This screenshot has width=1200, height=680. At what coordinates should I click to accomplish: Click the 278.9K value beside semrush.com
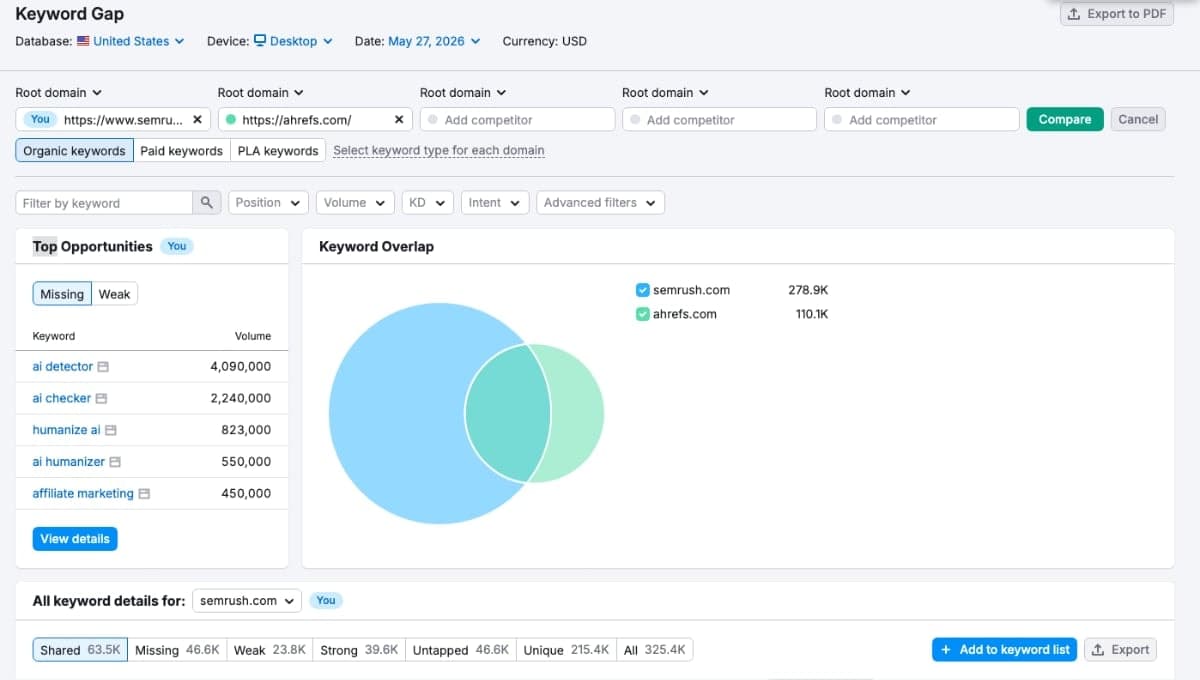click(808, 290)
